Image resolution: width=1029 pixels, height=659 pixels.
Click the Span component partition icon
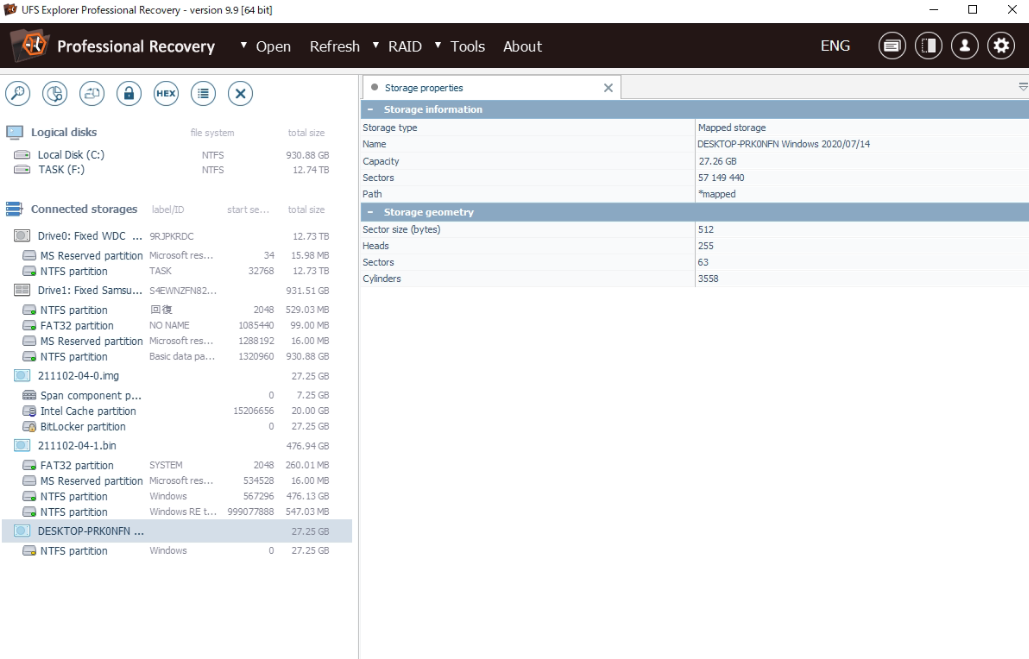[29, 395]
